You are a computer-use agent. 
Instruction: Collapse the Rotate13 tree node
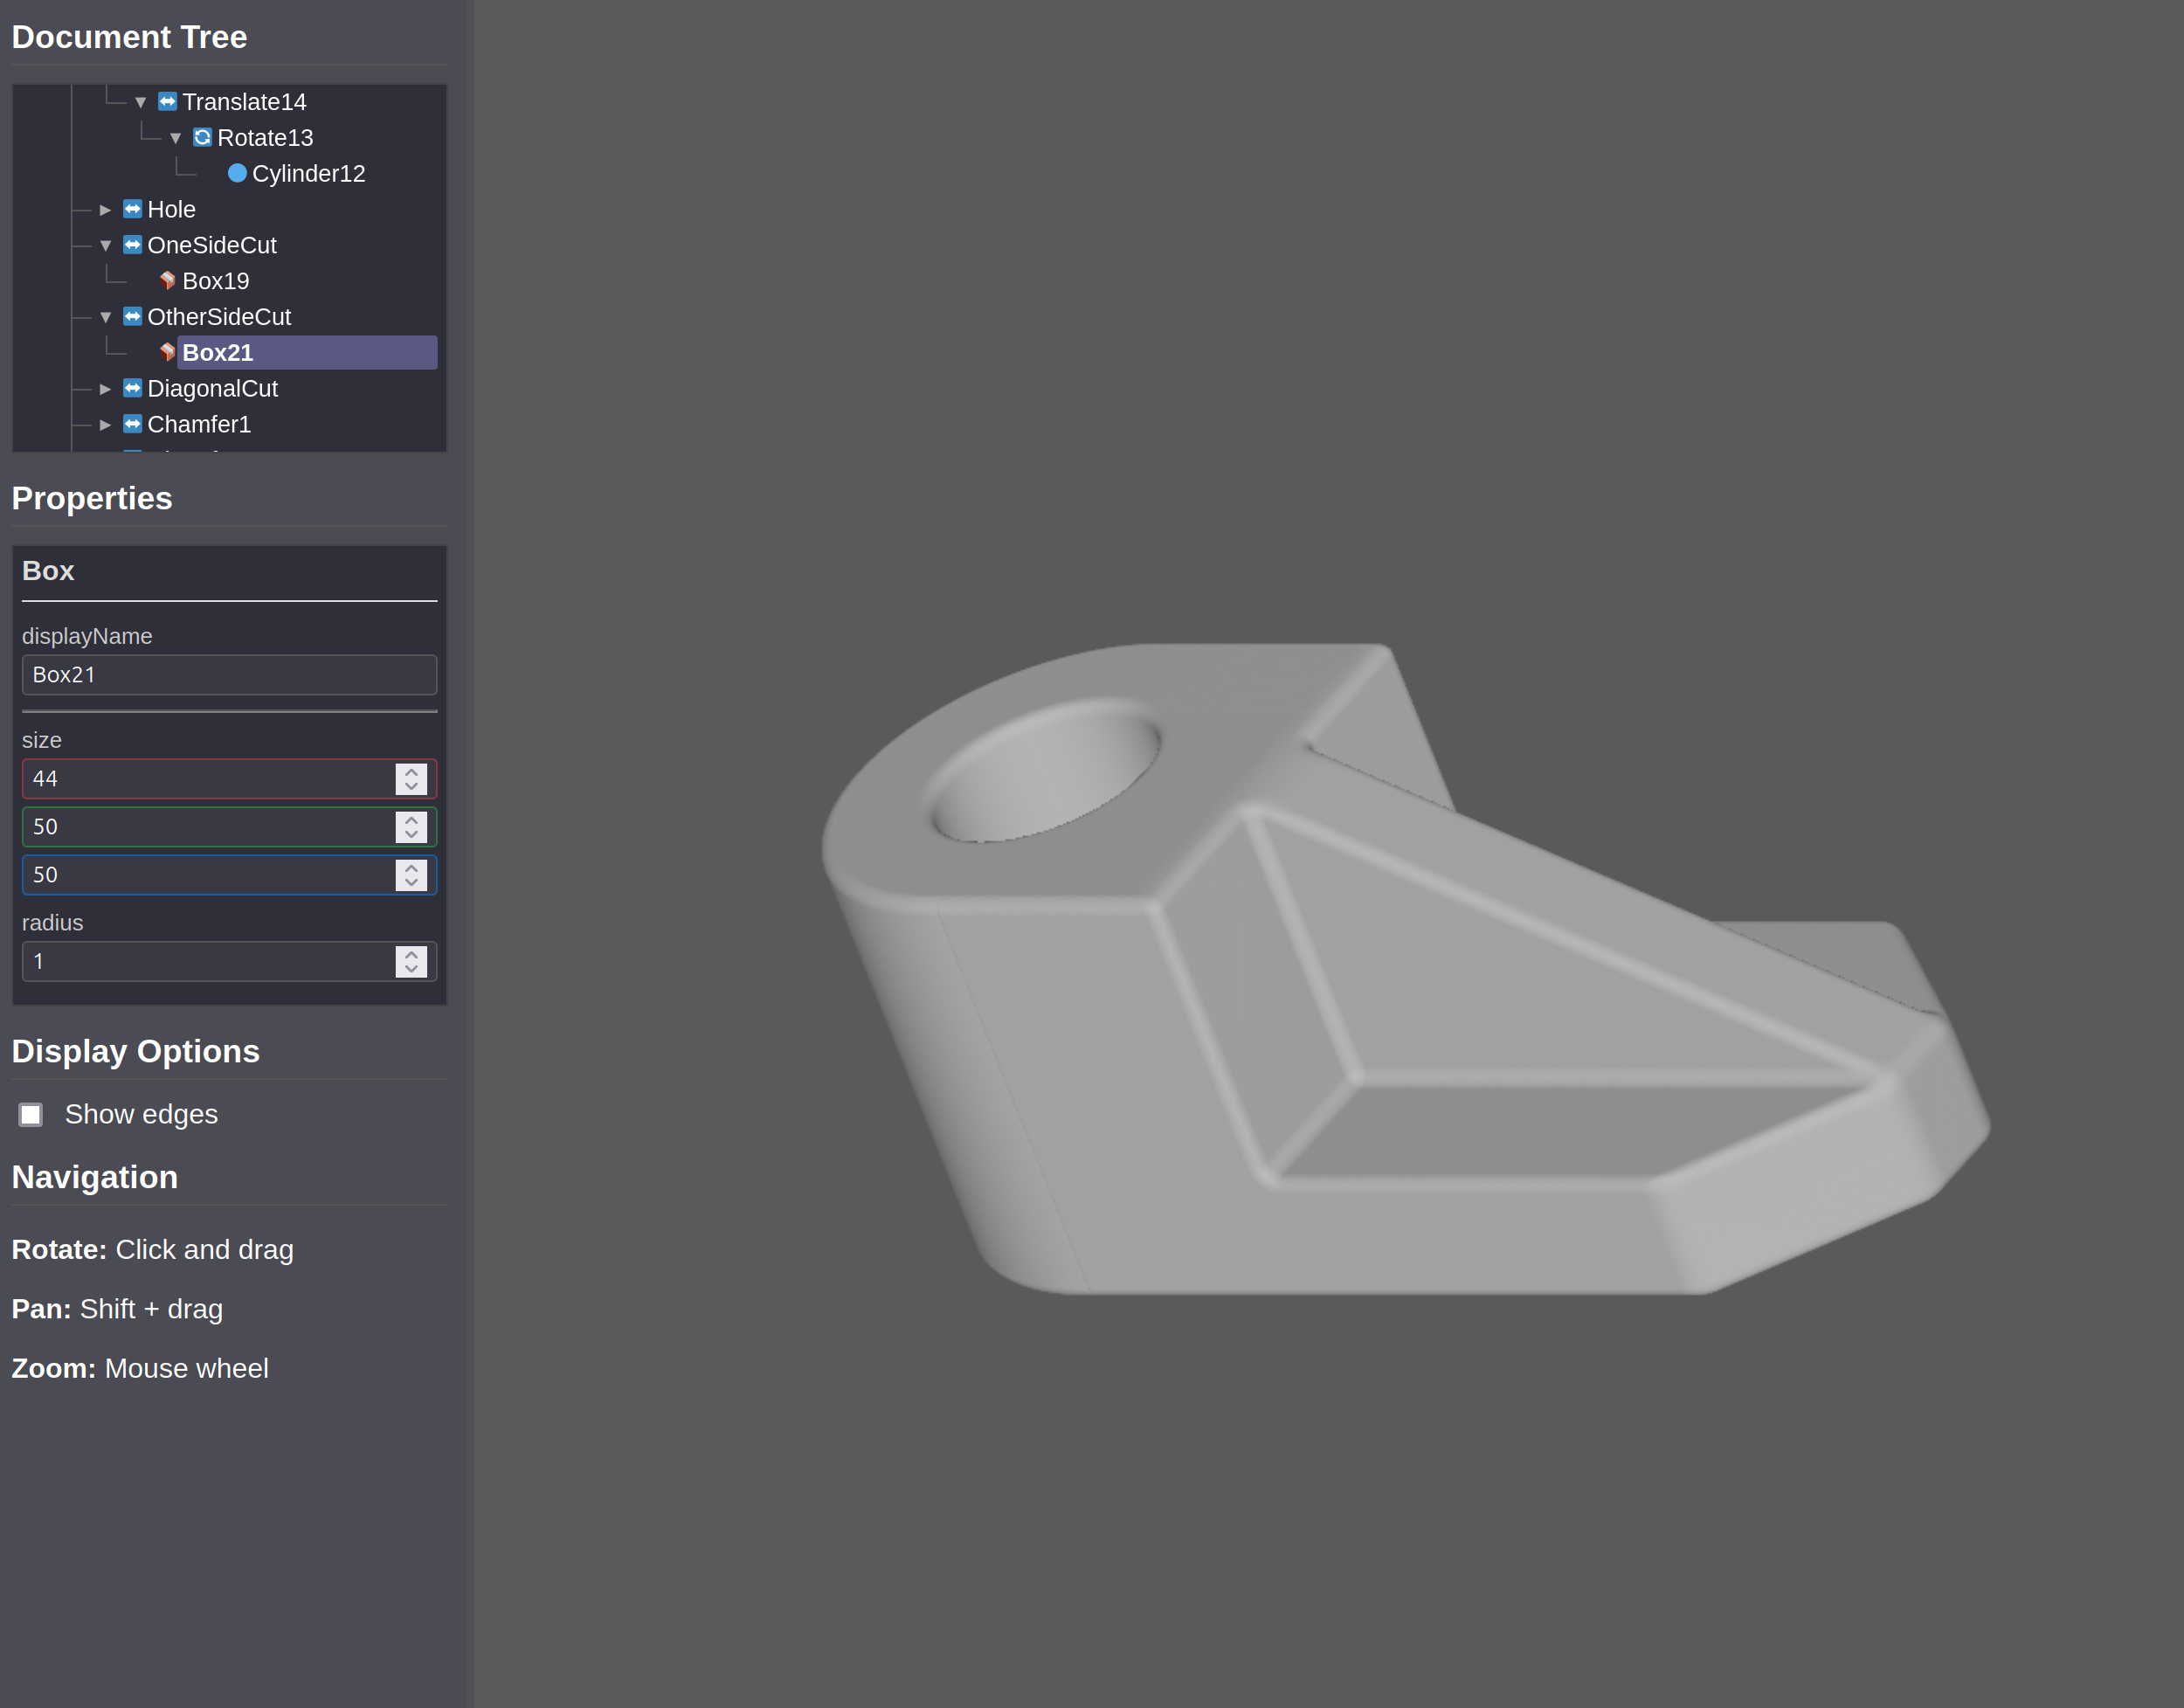click(175, 138)
